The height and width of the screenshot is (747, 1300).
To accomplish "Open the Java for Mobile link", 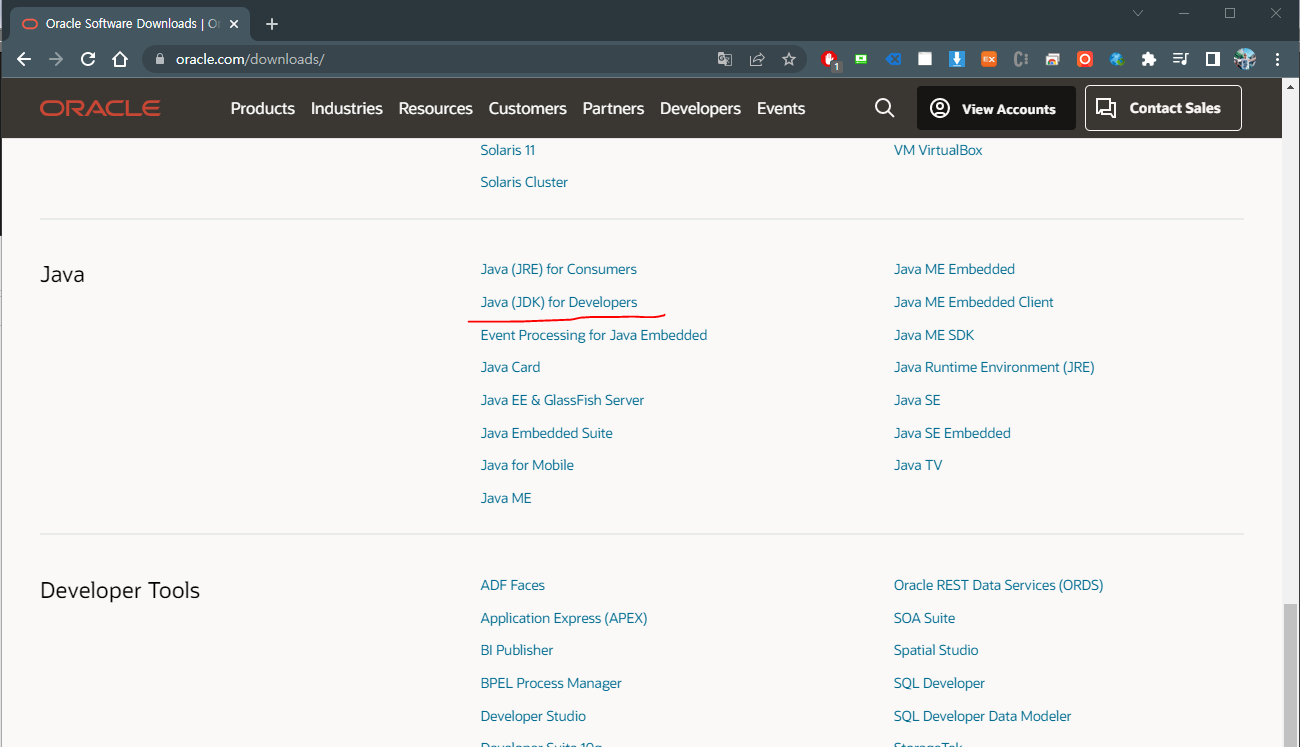I will (x=527, y=465).
